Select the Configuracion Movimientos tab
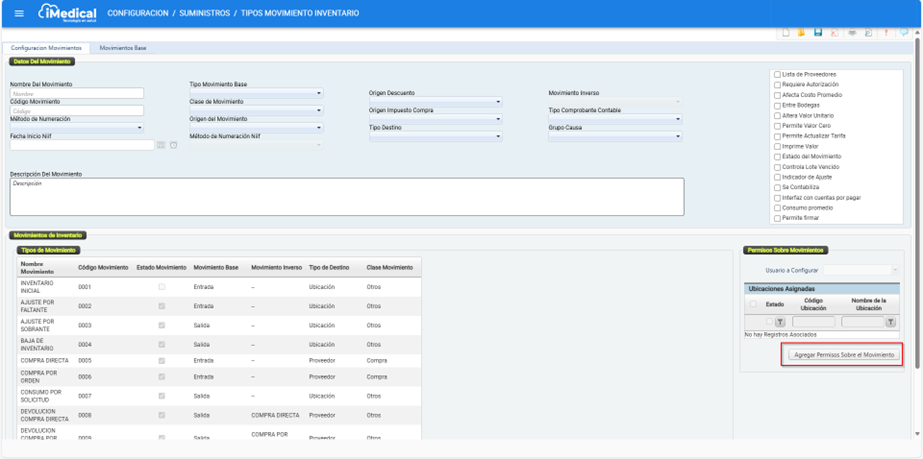 tap(46, 48)
